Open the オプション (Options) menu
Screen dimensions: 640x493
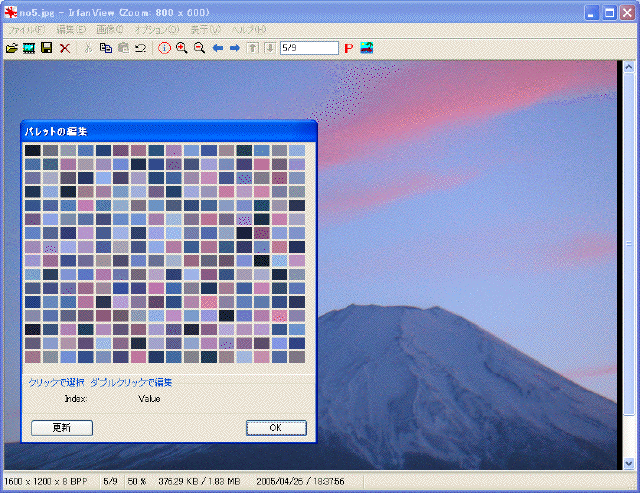[156, 30]
